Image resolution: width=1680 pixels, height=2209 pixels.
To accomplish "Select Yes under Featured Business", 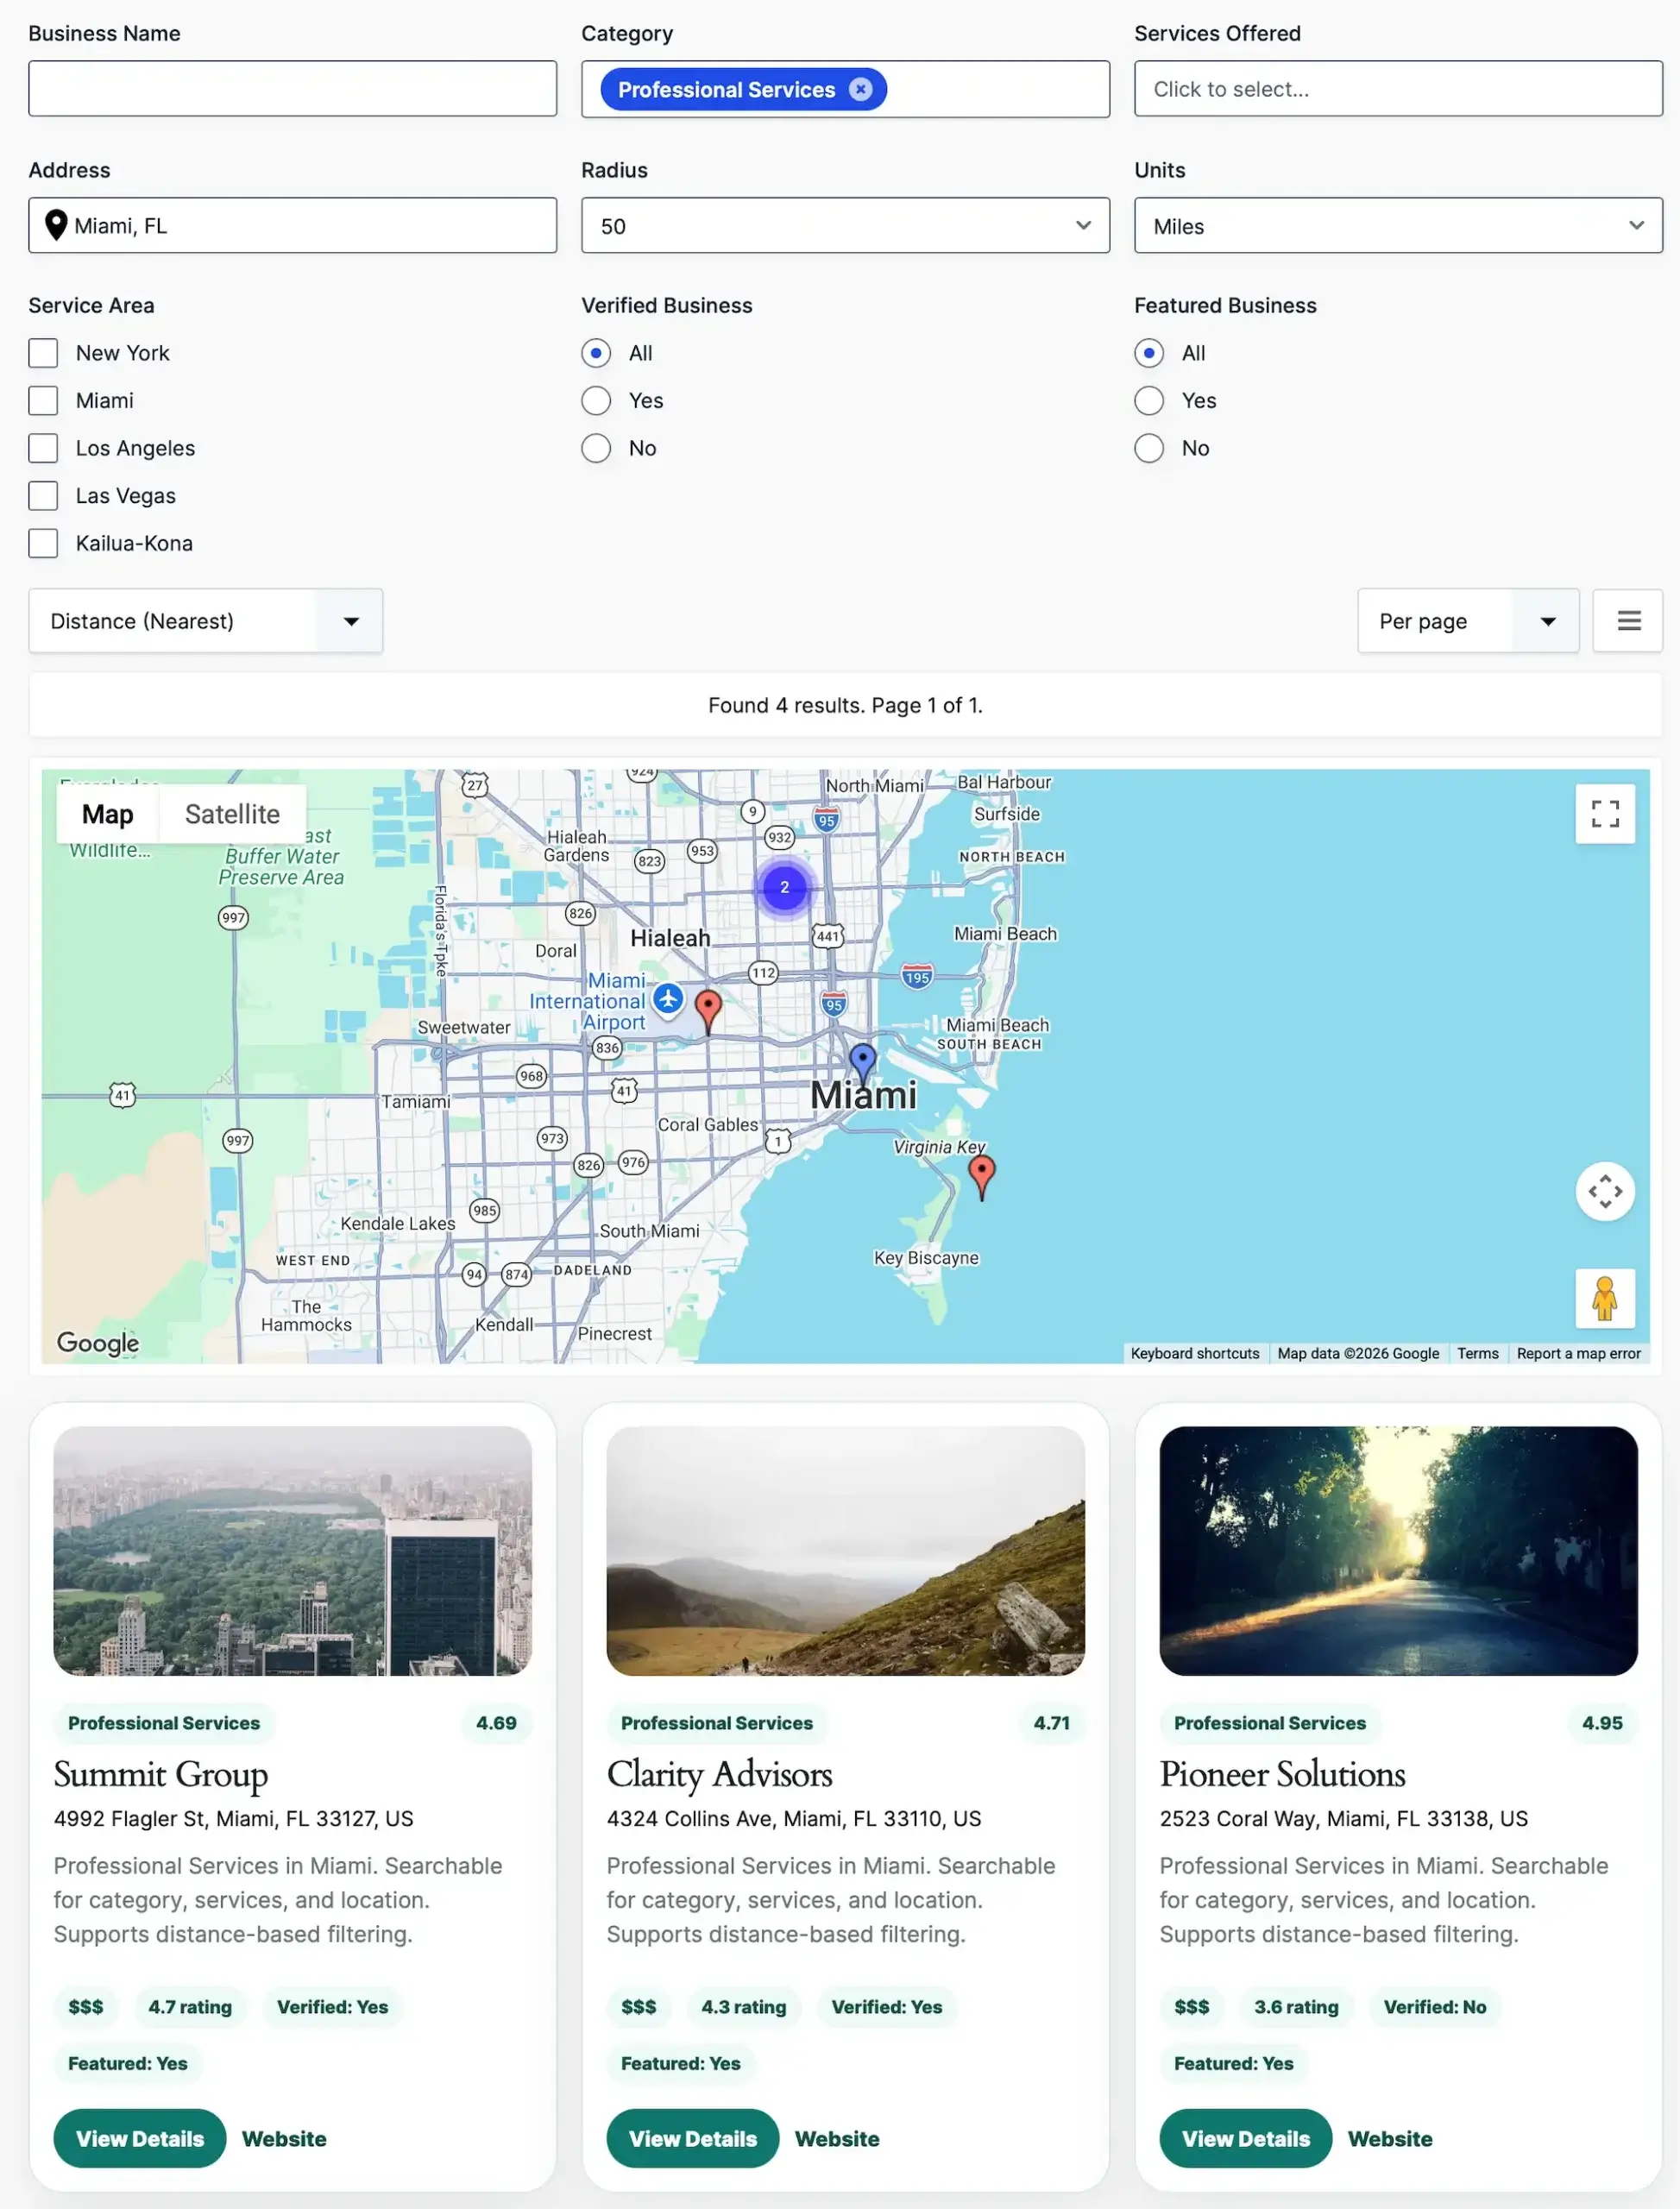I will coord(1149,401).
